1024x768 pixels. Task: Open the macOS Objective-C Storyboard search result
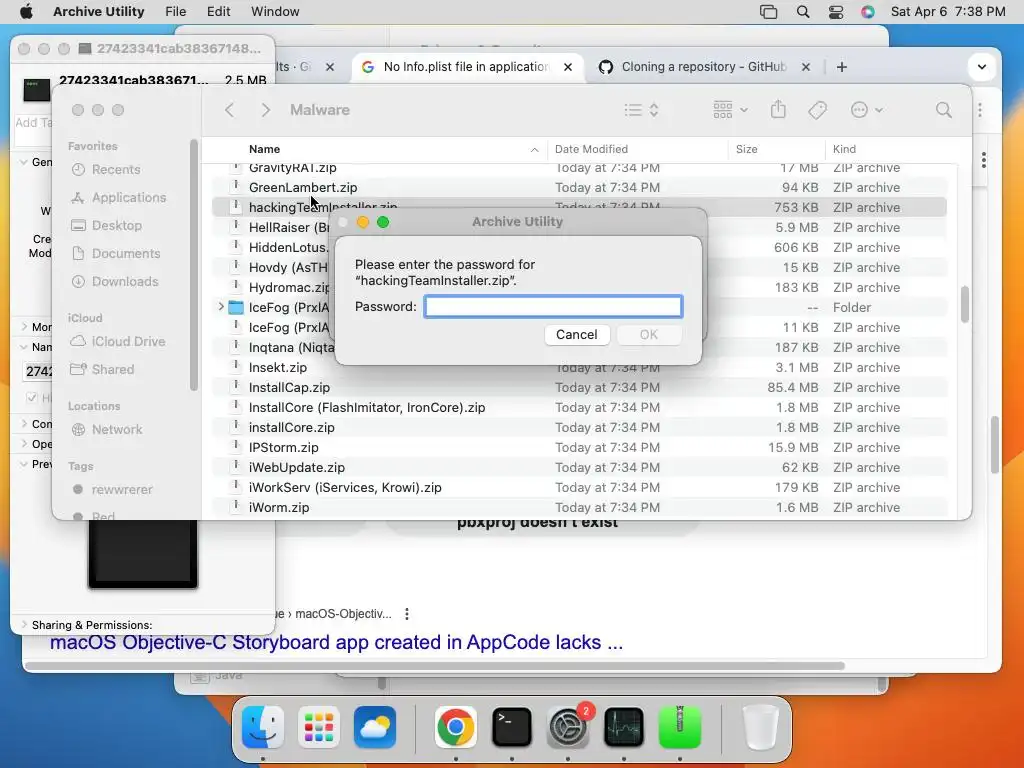[336, 643]
